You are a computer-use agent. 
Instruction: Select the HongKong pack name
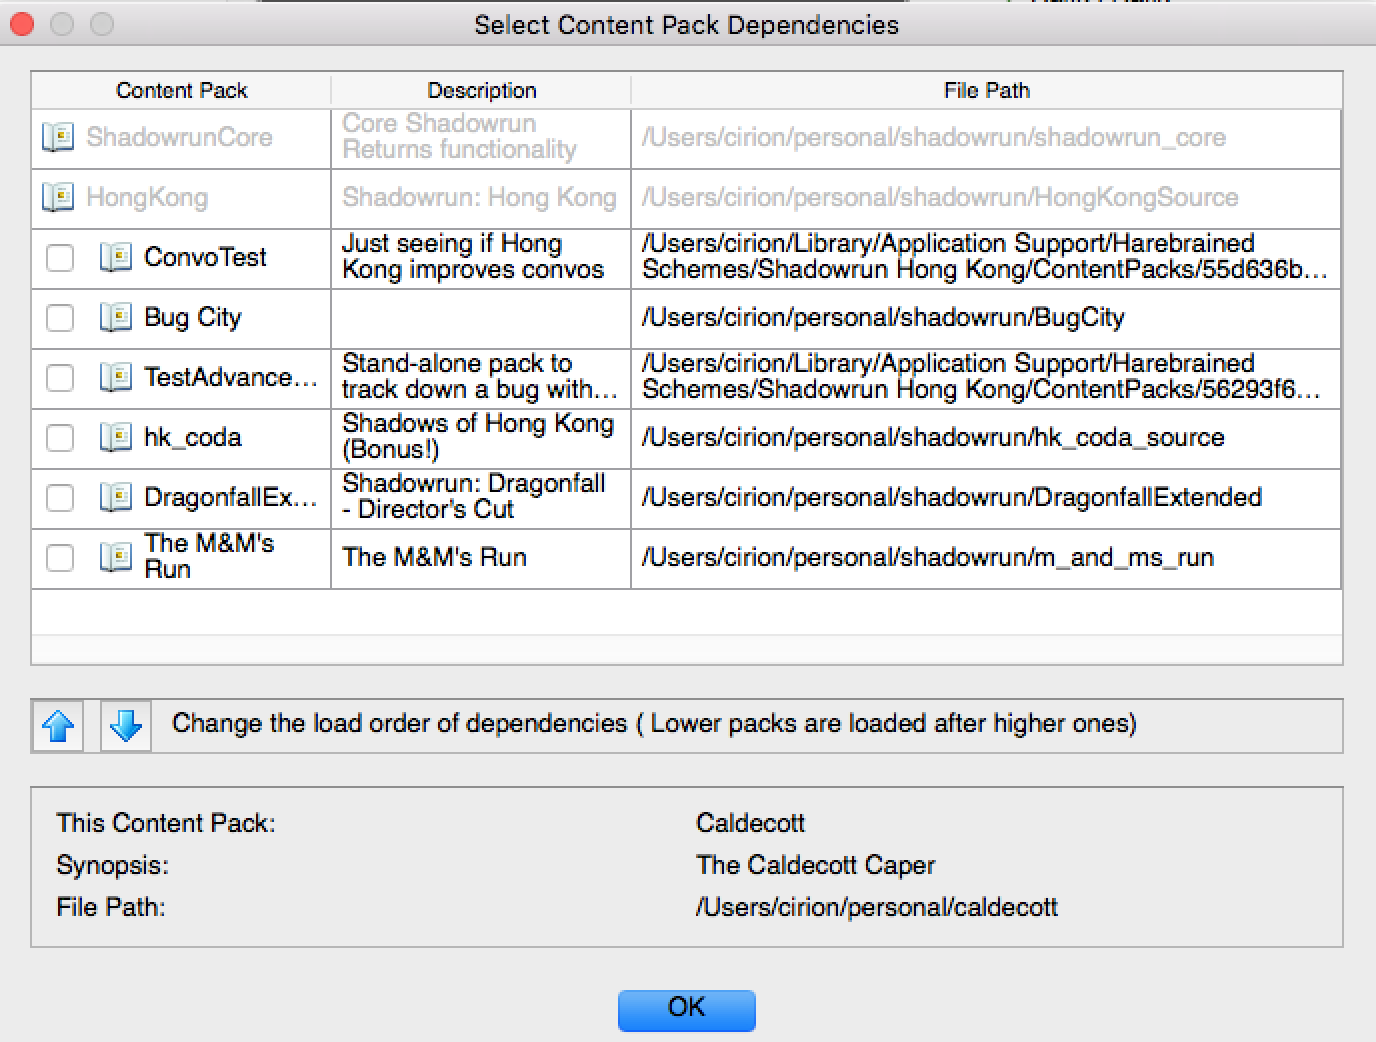(147, 197)
